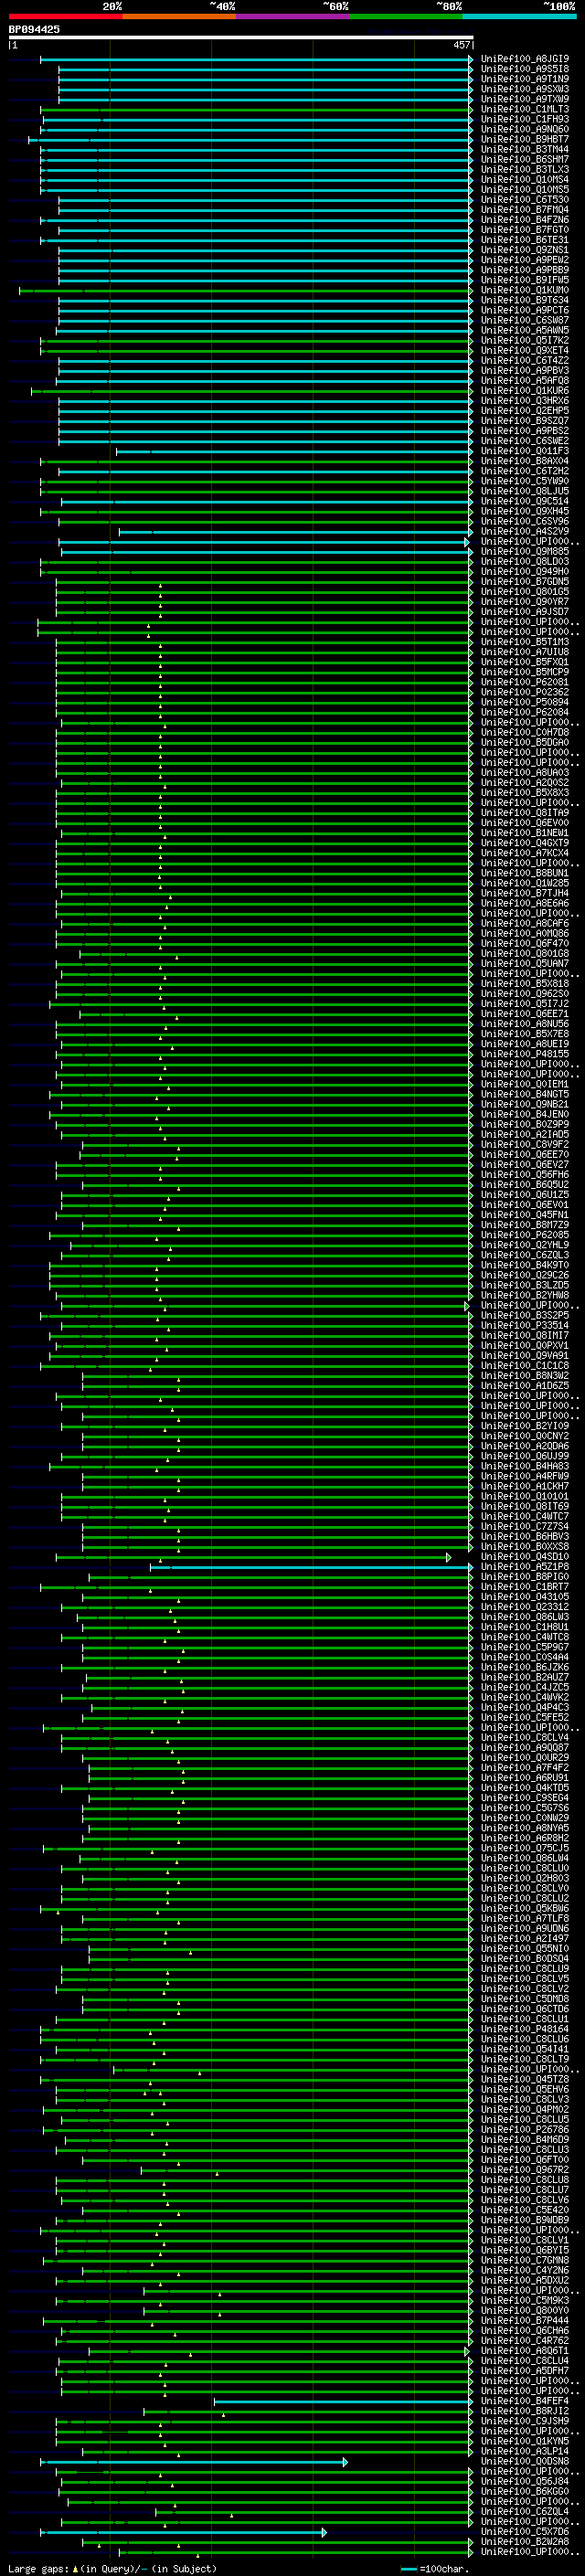Open the UniRef100_Q23312 entry

point(525,1606)
